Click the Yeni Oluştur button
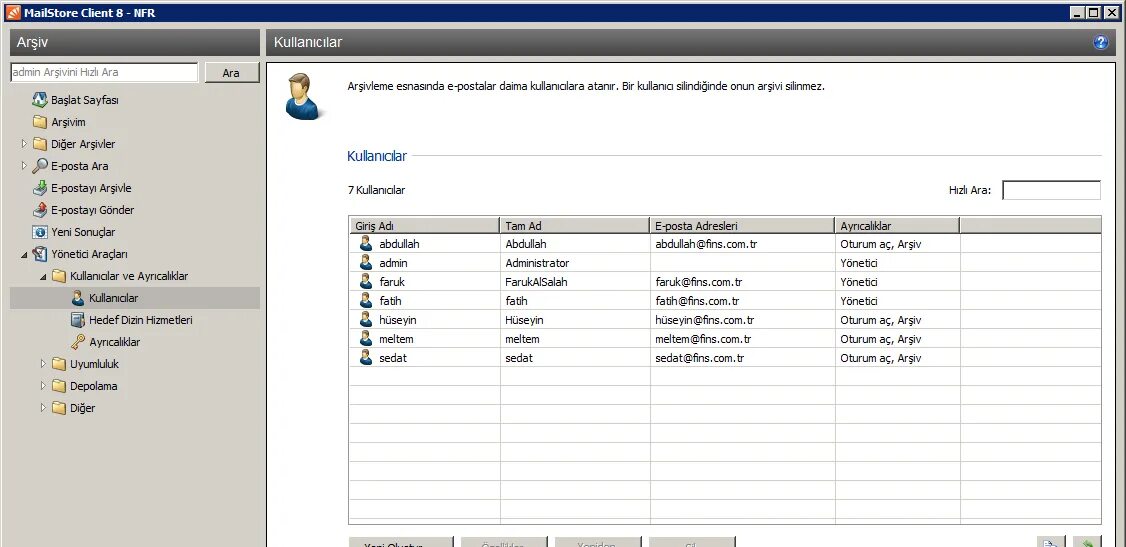The height and width of the screenshot is (547, 1126). [x=401, y=543]
